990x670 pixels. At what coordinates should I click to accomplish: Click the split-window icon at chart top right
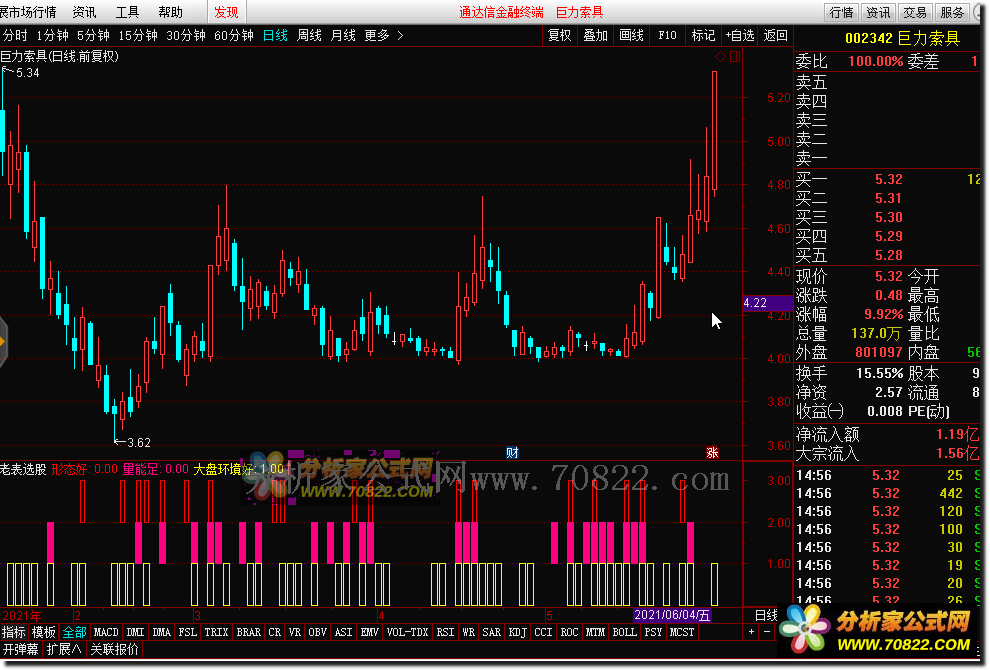[735, 57]
